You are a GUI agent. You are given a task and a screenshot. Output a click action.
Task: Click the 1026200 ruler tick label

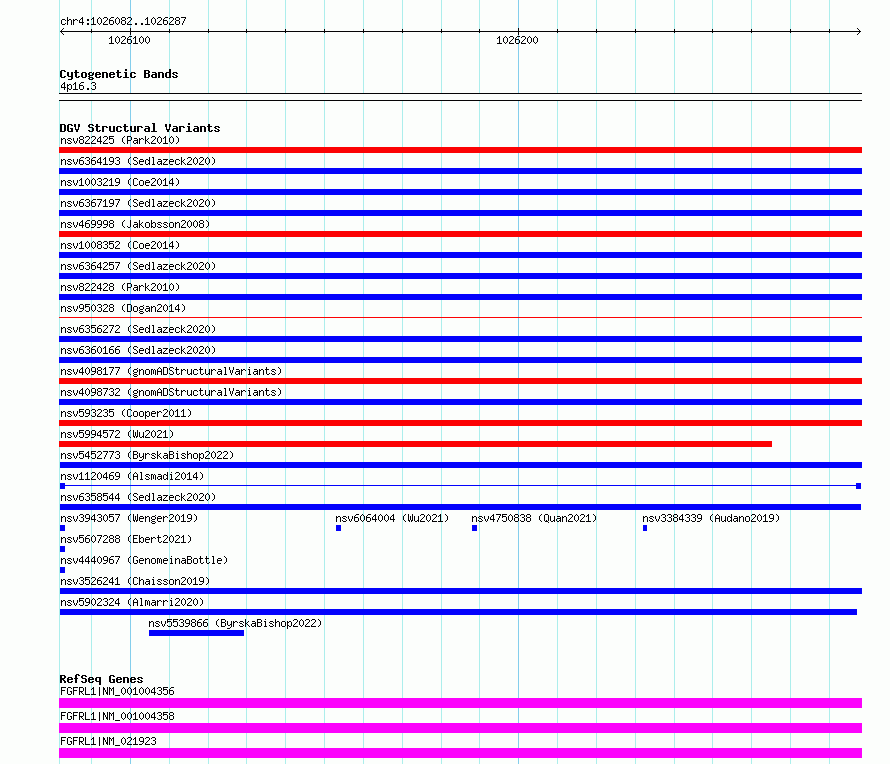[x=517, y=40]
